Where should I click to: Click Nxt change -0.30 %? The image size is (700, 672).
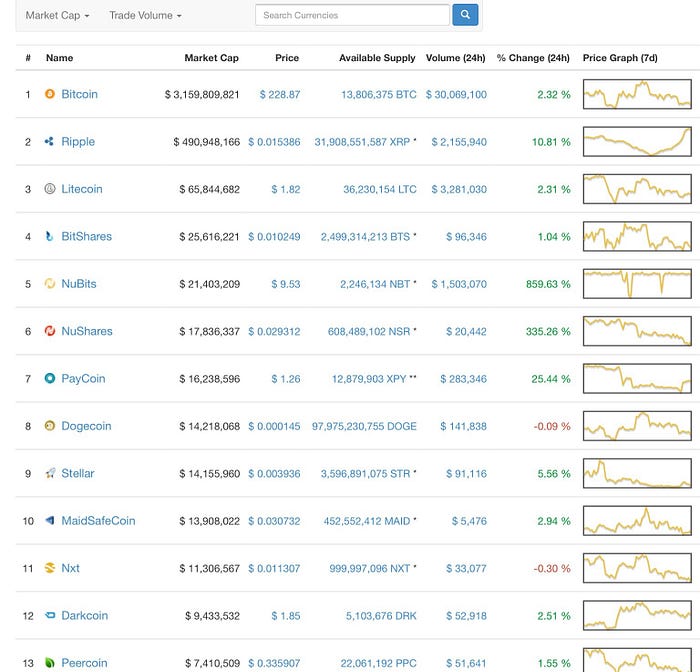coord(552,568)
